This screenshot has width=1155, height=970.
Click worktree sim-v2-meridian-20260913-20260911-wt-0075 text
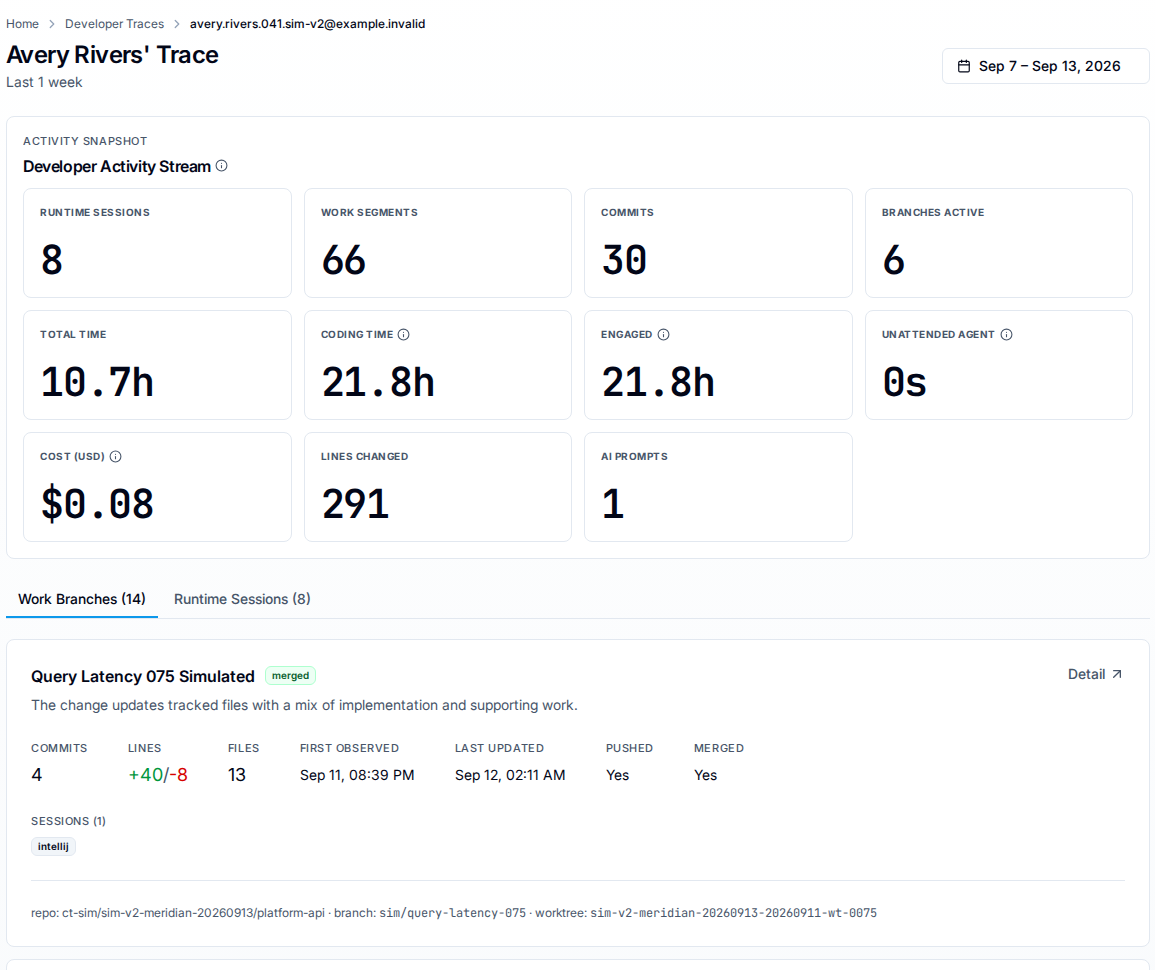[734, 913]
